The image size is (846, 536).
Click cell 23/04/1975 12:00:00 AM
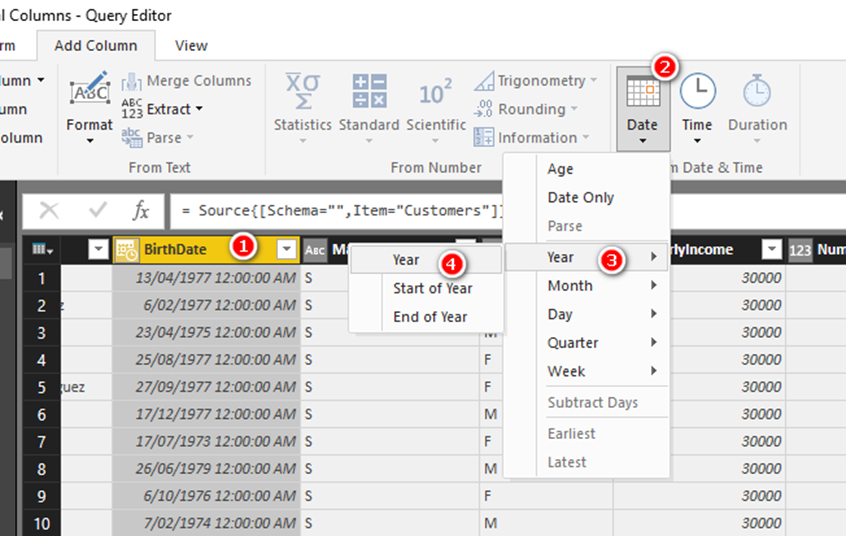(x=206, y=333)
